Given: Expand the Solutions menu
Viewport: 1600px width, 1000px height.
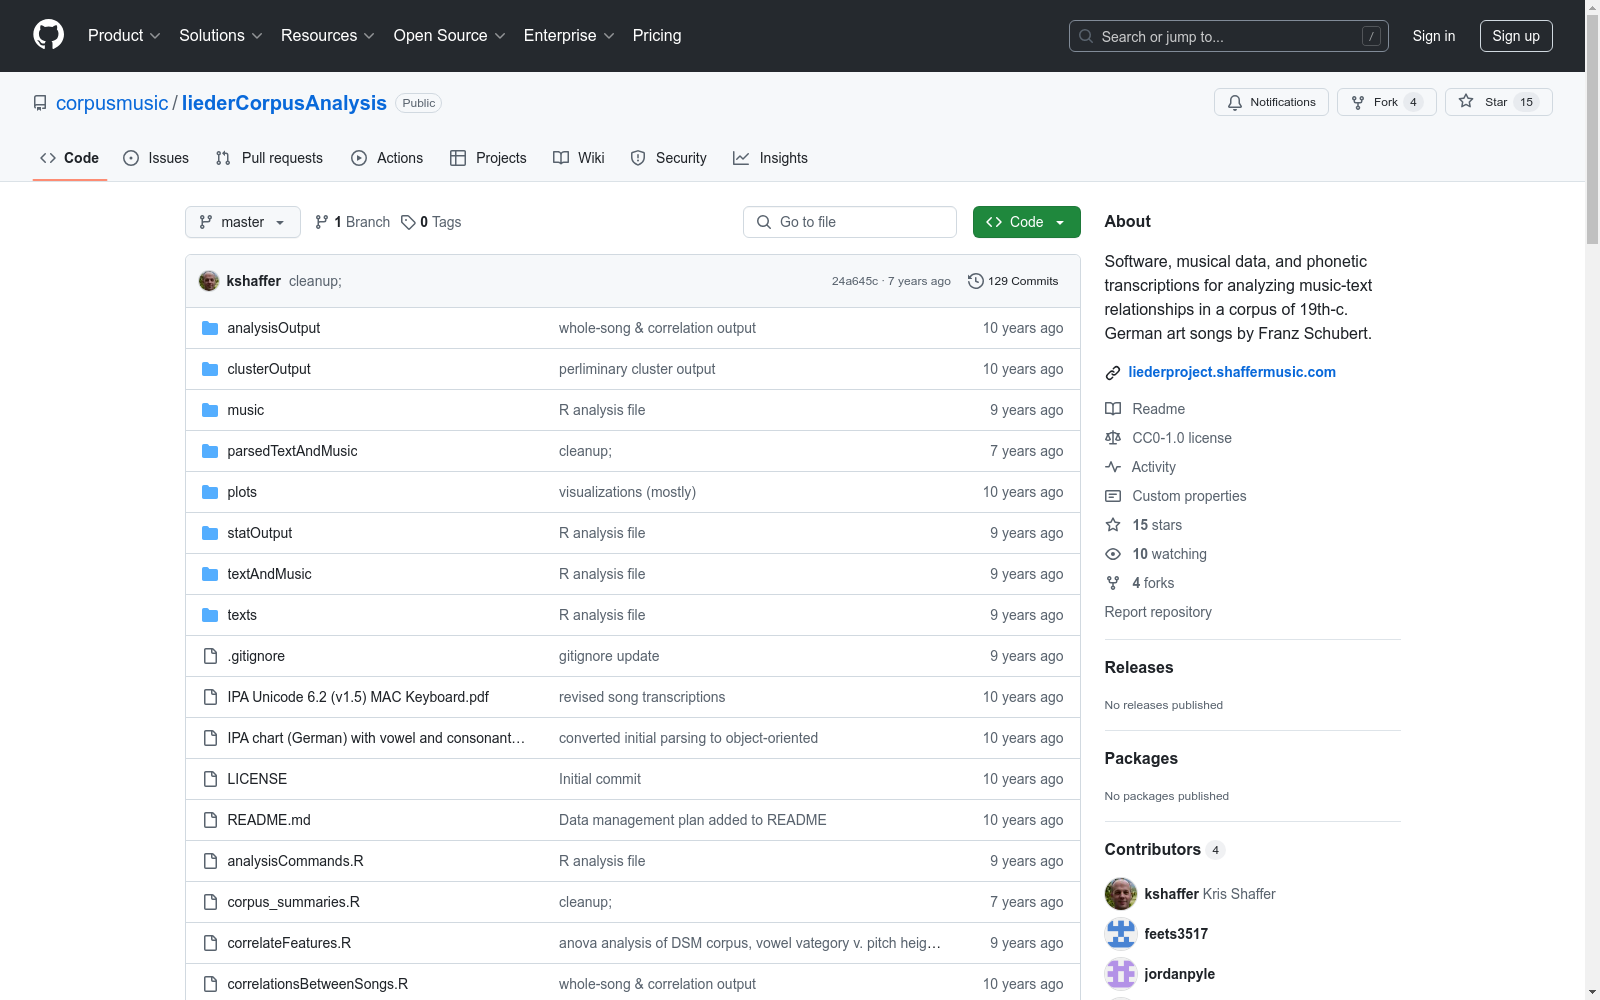Looking at the screenshot, I should click(221, 36).
